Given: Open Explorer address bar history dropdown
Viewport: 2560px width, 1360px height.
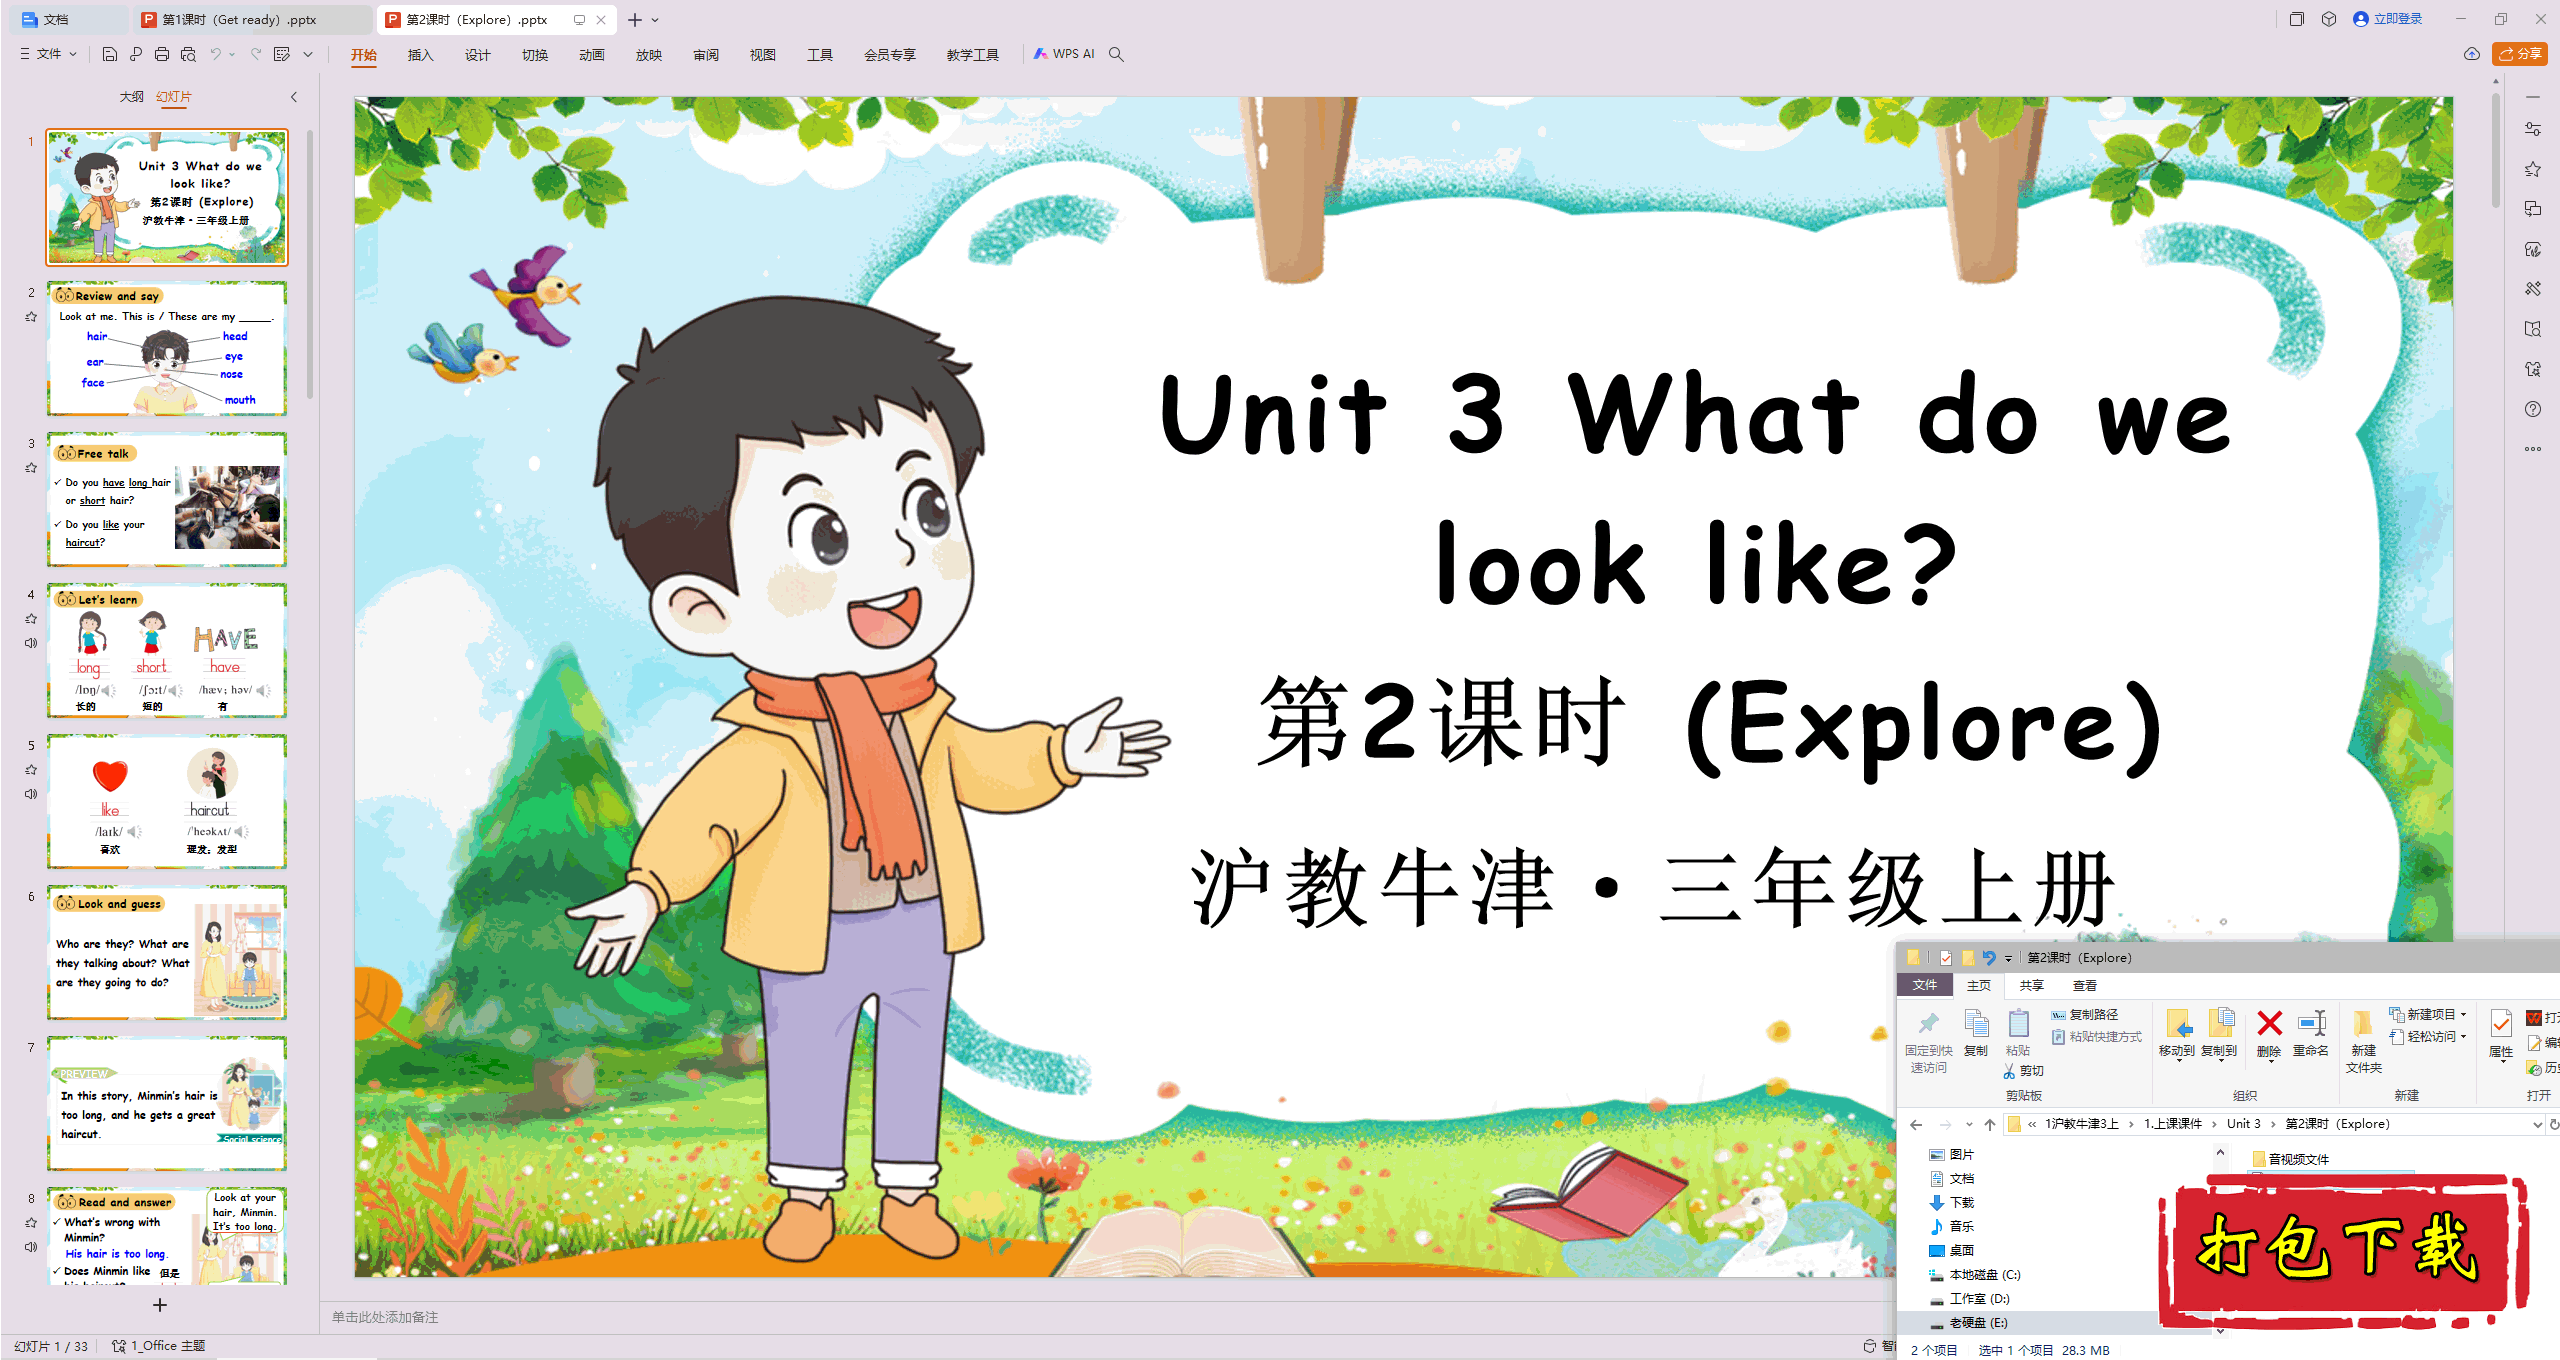Looking at the screenshot, I should (x=2537, y=1124).
